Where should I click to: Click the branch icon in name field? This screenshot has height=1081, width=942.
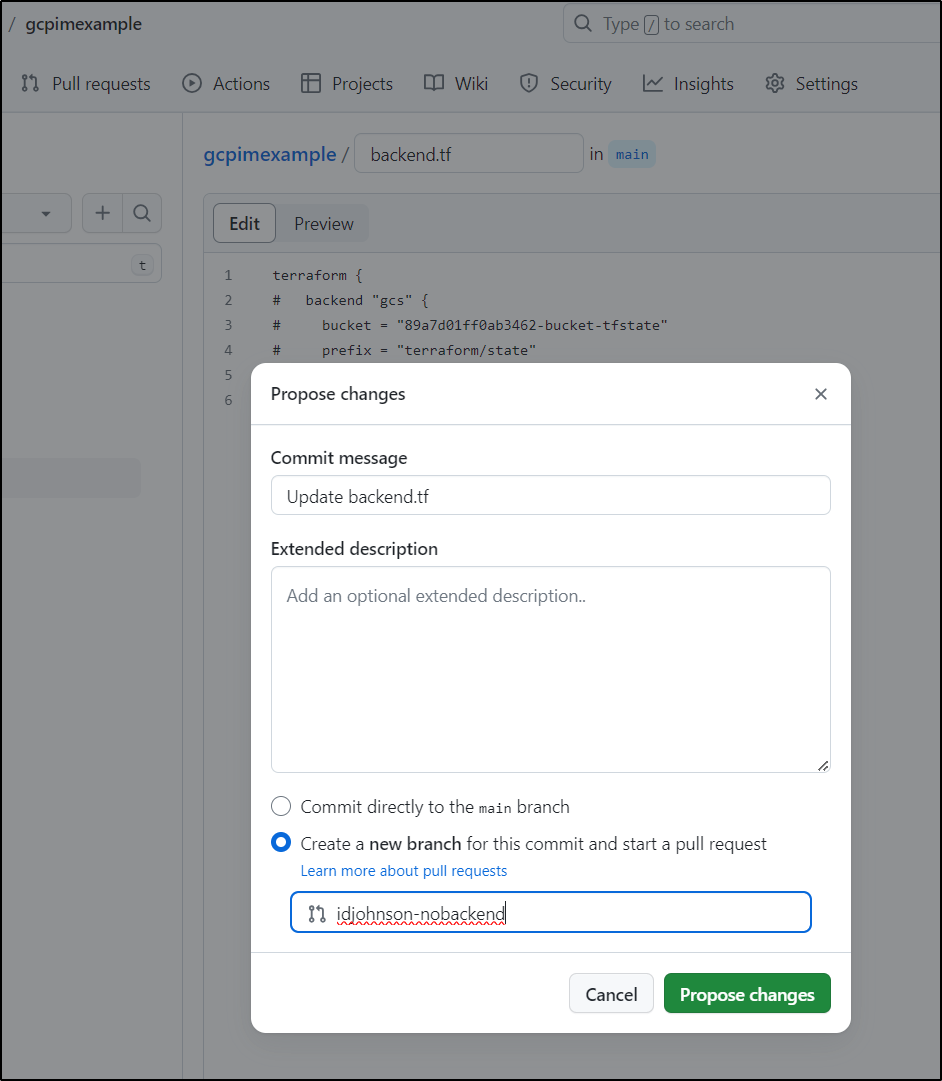317,913
